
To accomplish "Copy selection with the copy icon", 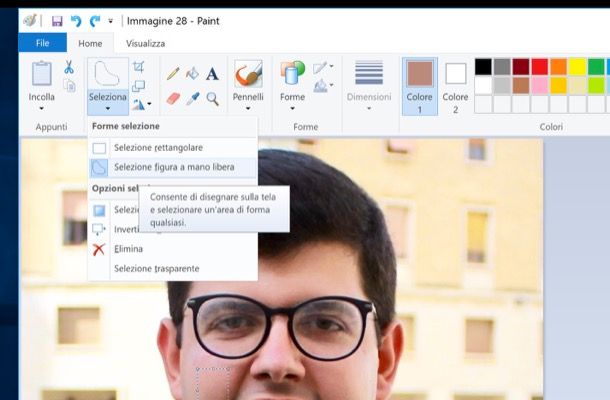I will coord(69,86).
